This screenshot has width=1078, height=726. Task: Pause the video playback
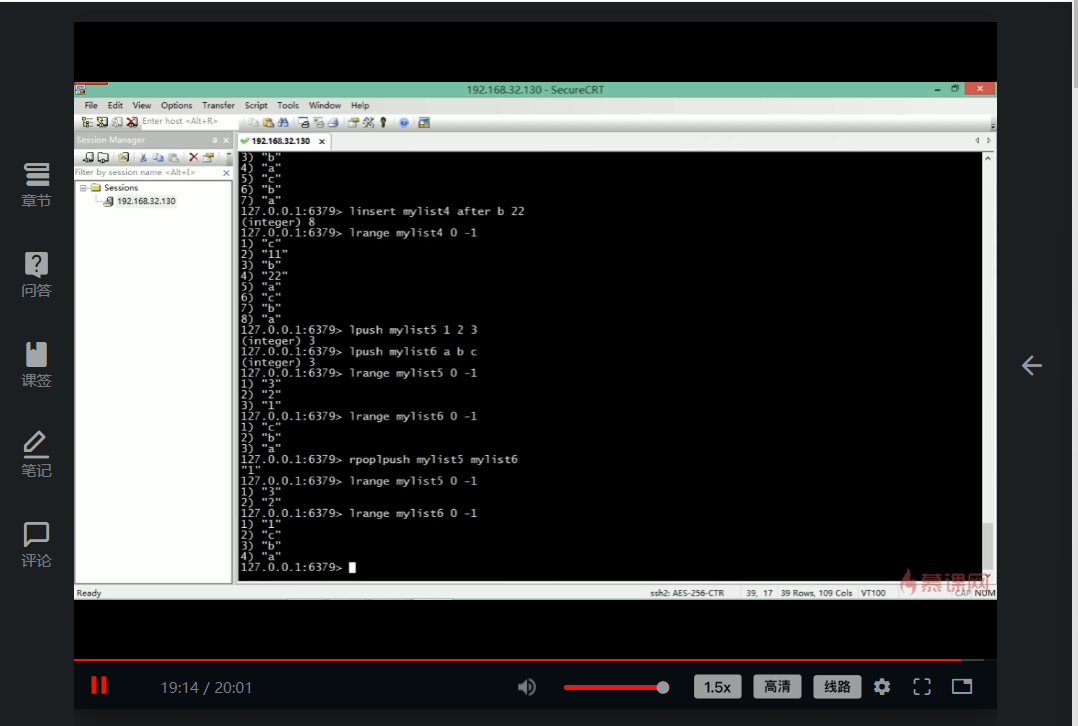pos(99,685)
